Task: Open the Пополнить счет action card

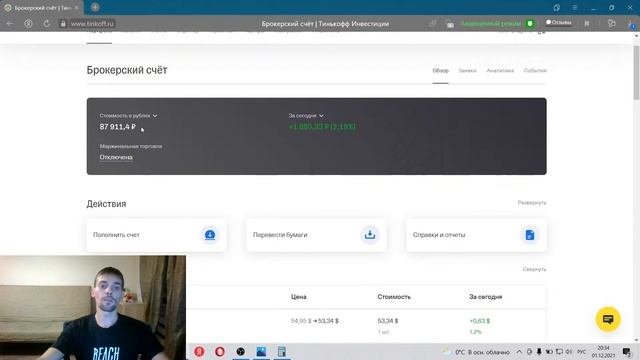Action: point(156,235)
